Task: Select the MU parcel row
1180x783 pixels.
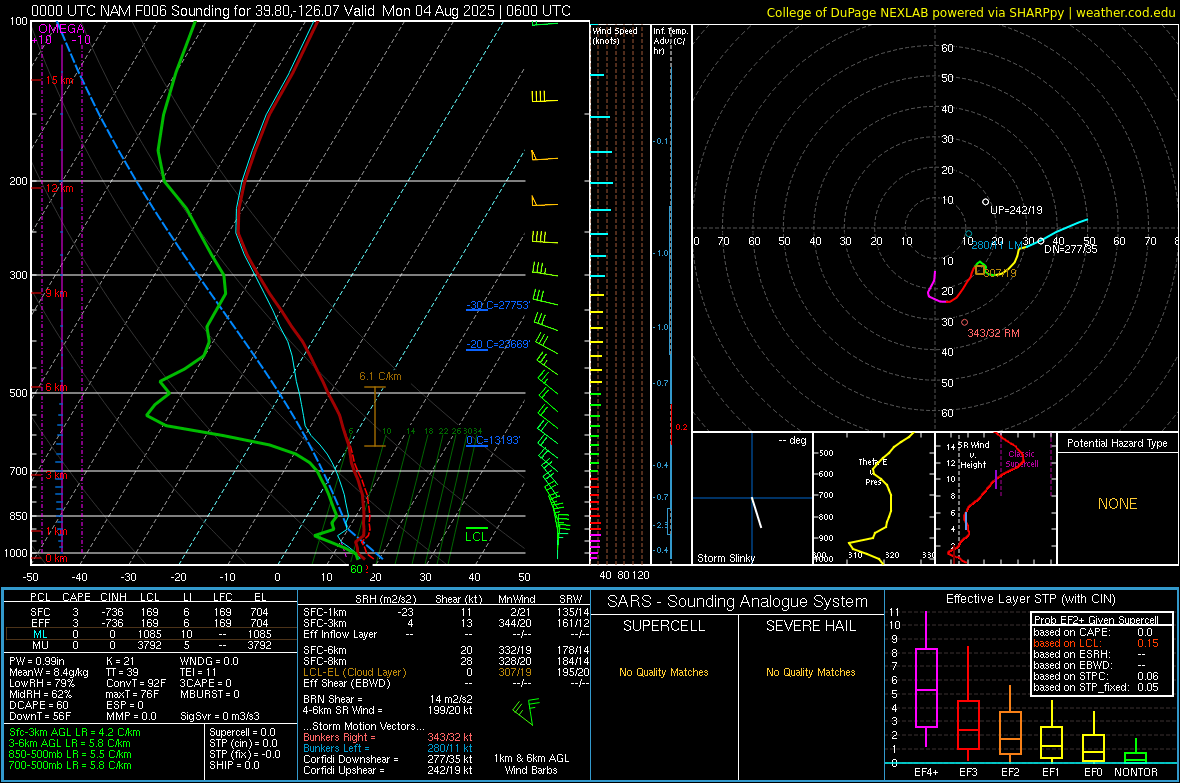Action: tap(151, 644)
